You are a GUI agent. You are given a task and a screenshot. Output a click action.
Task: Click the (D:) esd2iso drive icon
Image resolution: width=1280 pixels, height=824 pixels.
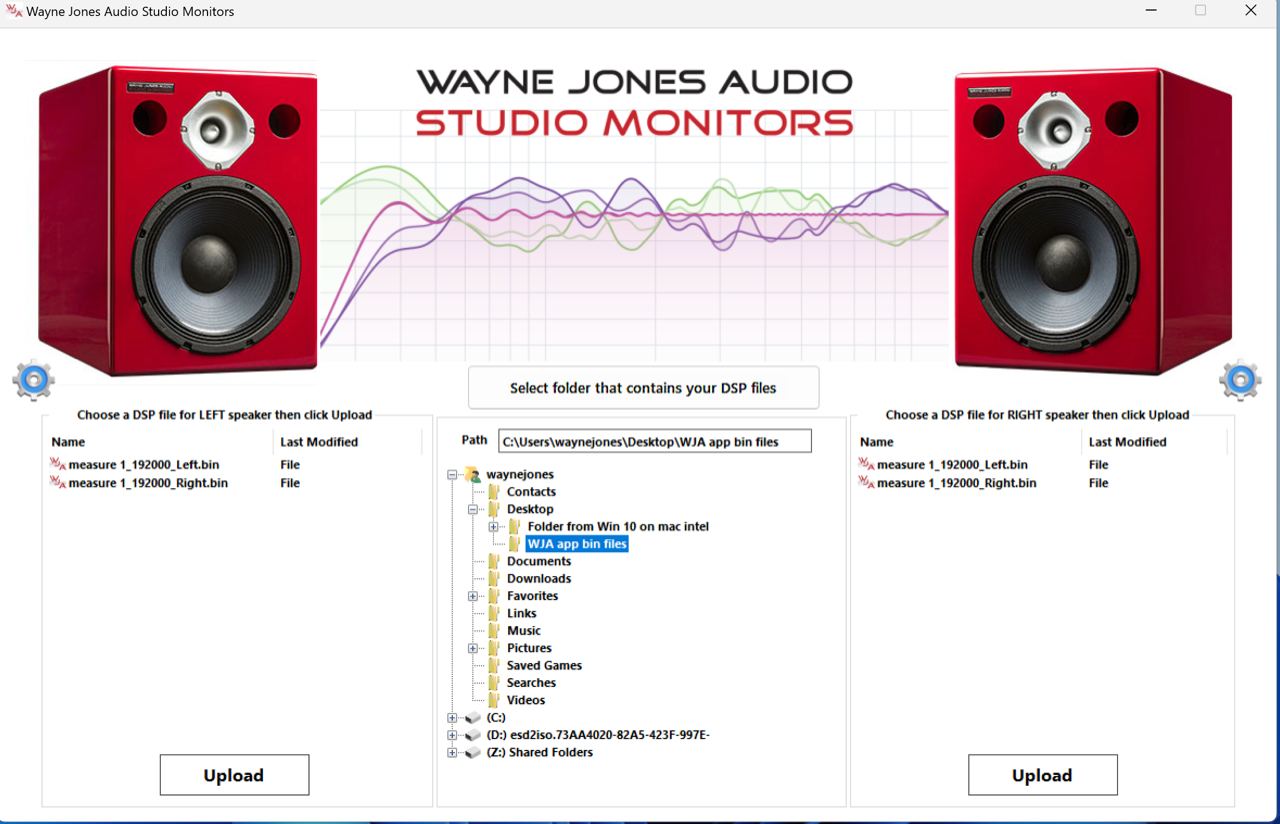coord(473,735)
